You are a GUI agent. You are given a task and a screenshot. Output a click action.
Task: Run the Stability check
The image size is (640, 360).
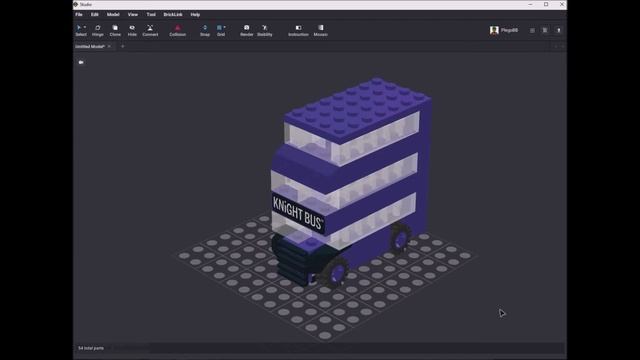click(264, 30)
